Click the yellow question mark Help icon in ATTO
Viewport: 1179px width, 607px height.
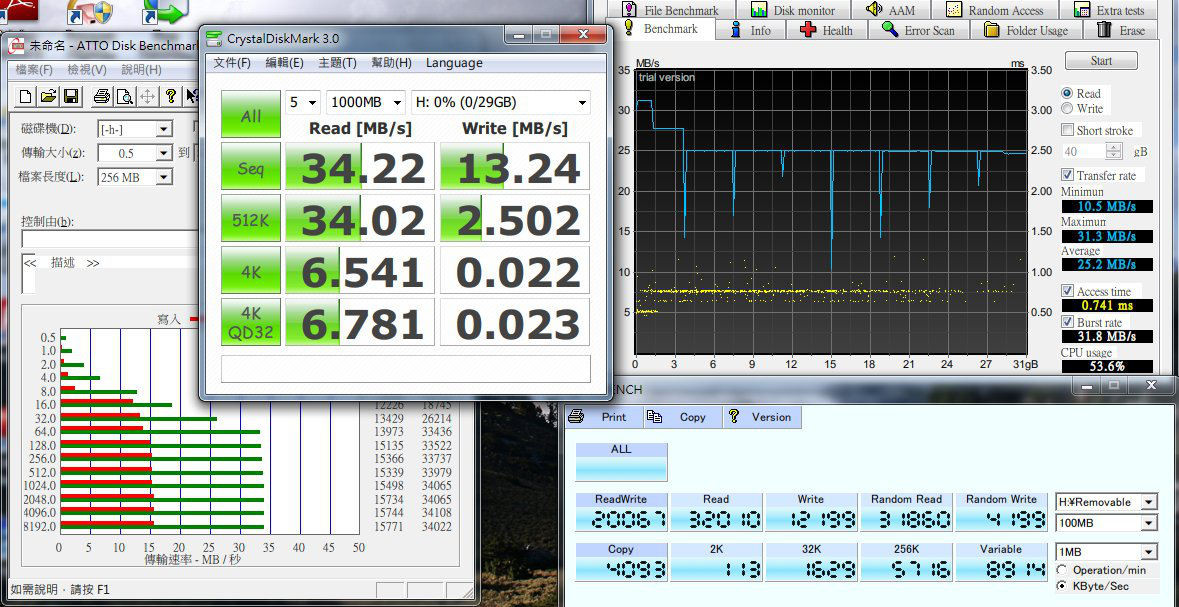pos(171,96)
